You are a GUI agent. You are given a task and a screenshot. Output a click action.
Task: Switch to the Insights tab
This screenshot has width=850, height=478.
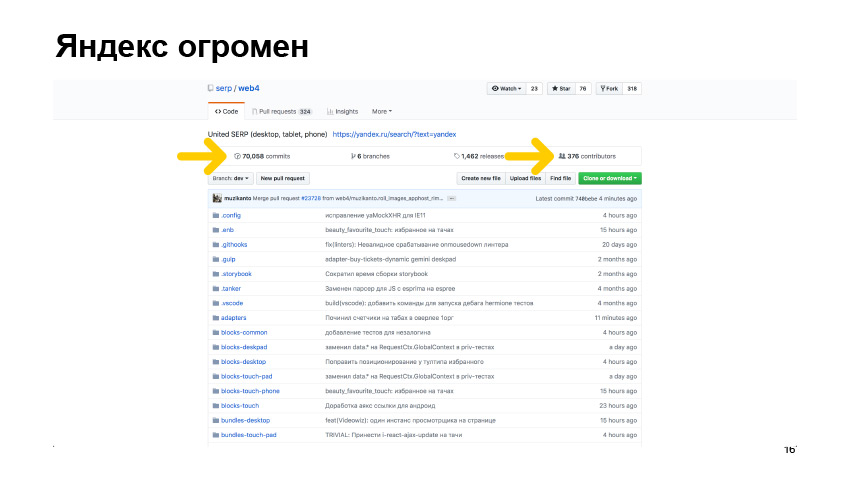tap(342, 112)
